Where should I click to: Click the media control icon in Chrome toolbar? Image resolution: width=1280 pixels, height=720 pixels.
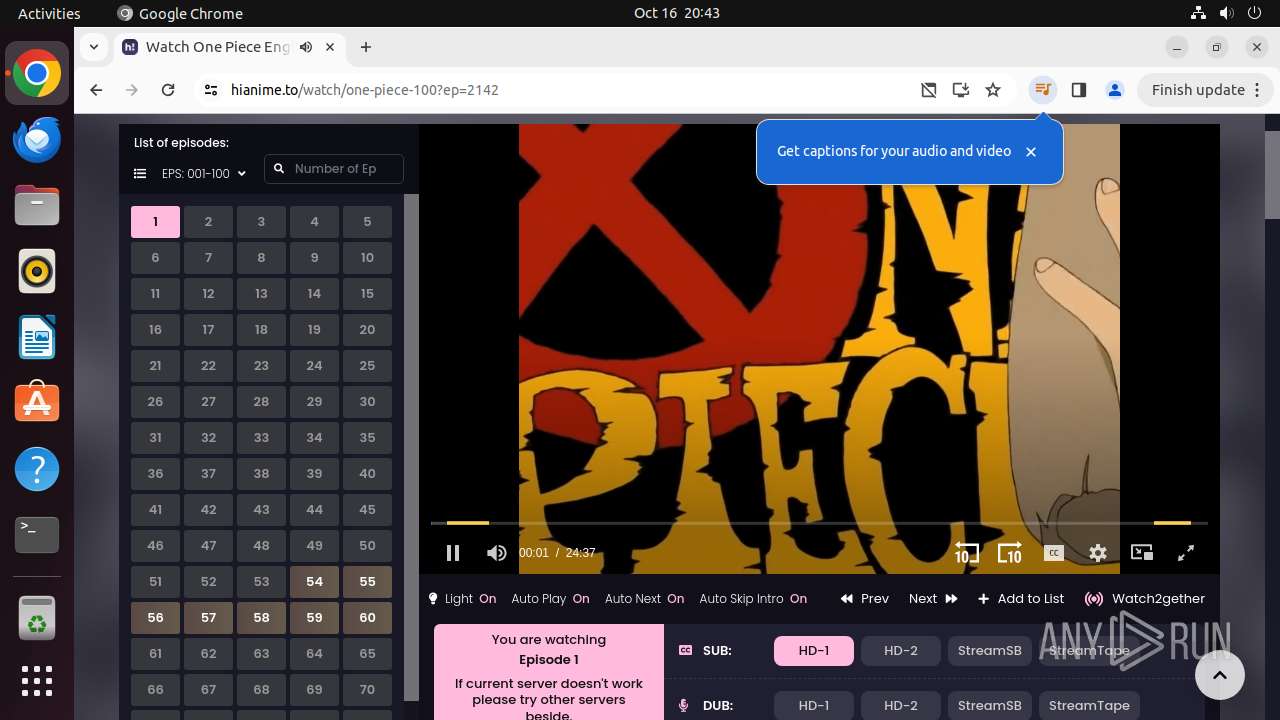coord(1042,90)
